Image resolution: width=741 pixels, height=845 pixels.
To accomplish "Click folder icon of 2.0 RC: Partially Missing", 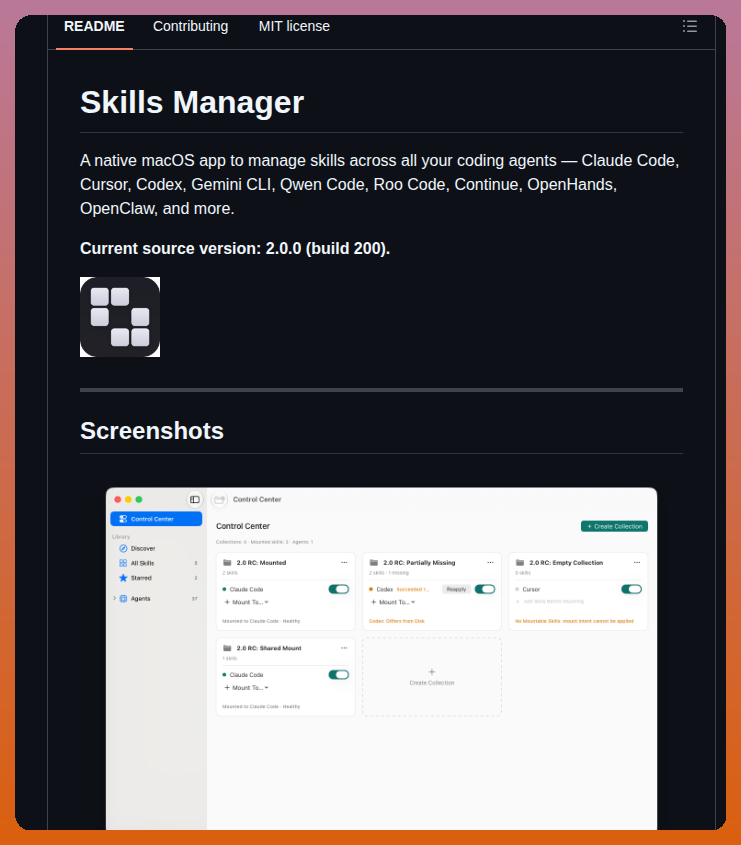I will pos(373,563).
